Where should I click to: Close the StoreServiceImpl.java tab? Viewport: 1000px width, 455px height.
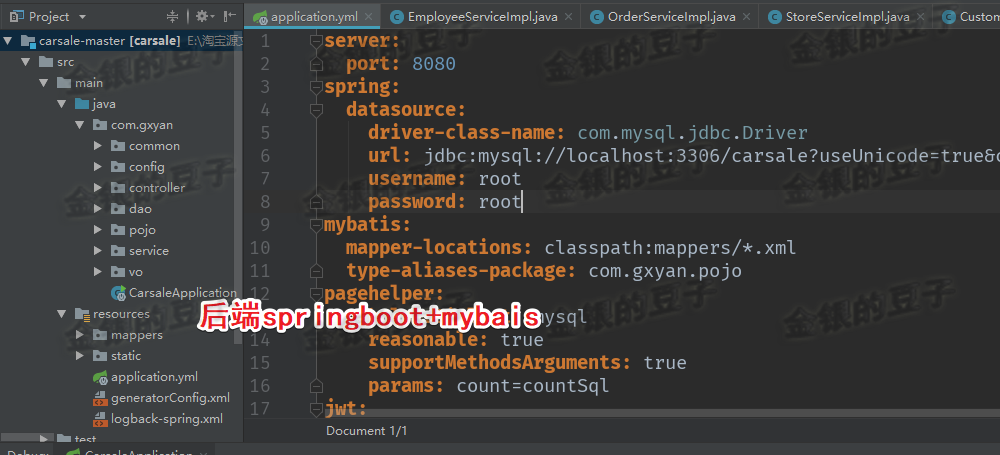pyautogui.click(x=918, y=17)
